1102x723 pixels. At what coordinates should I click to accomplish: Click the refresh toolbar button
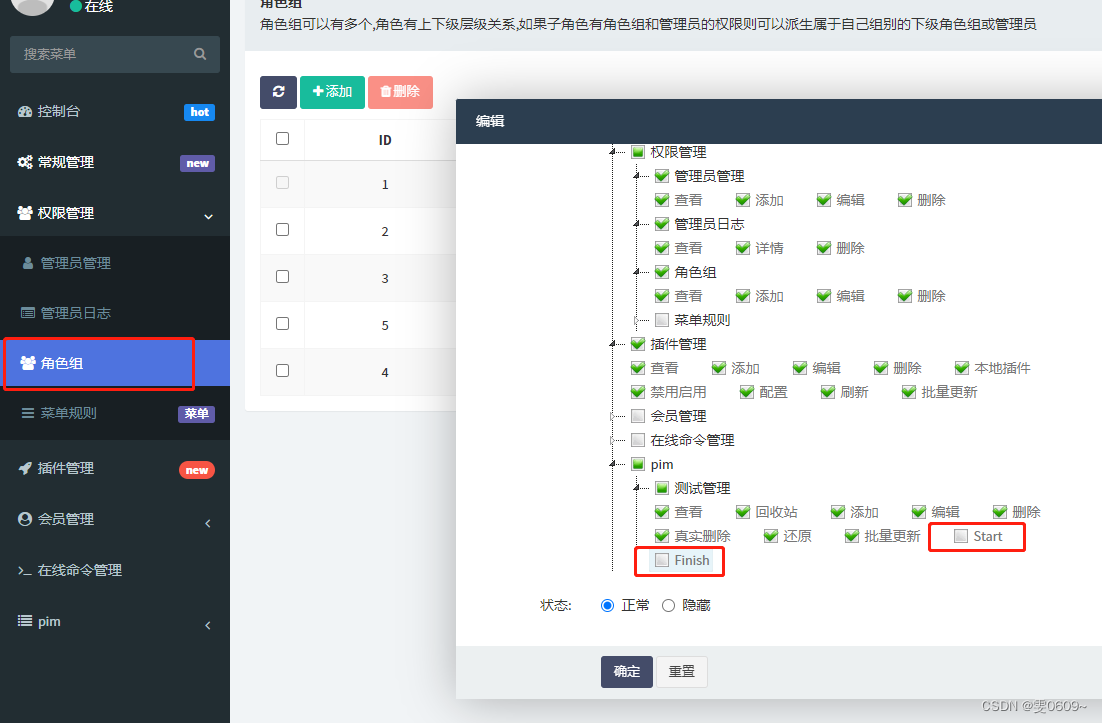tap(278, 92)
